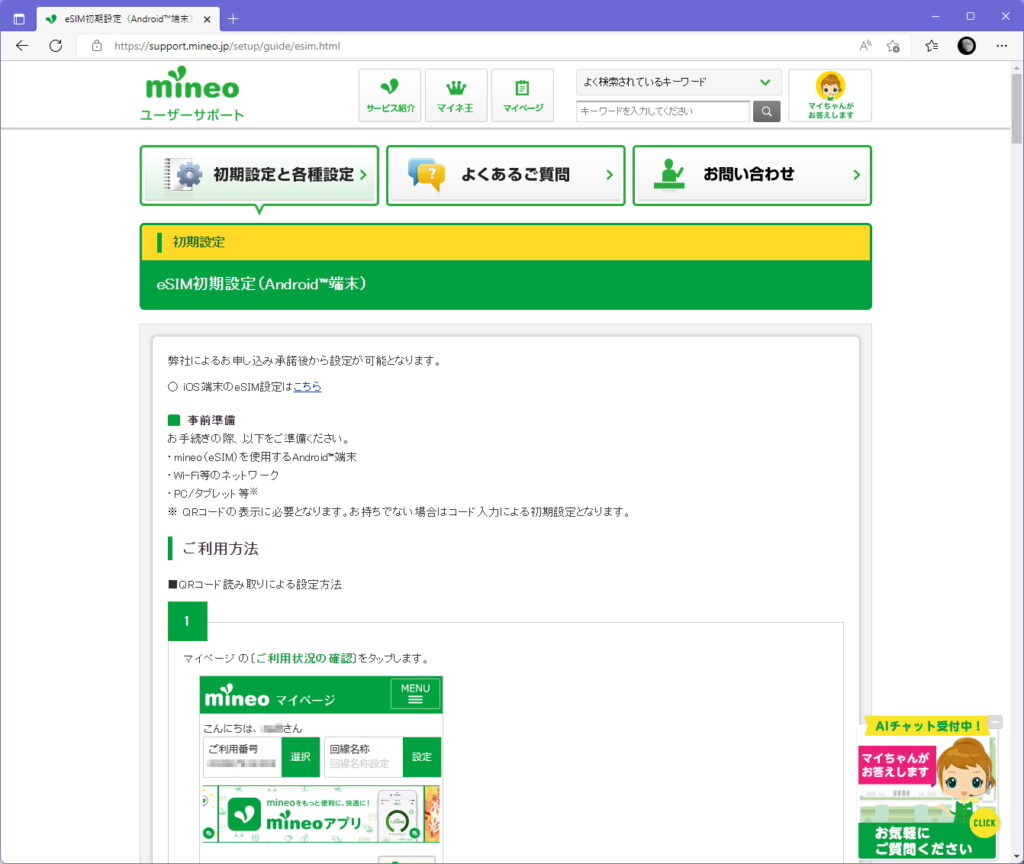Click the MENU button in the mineo マイページ image
The height and width of the screenshot is (864, 1024).
[x=415, y=694]
